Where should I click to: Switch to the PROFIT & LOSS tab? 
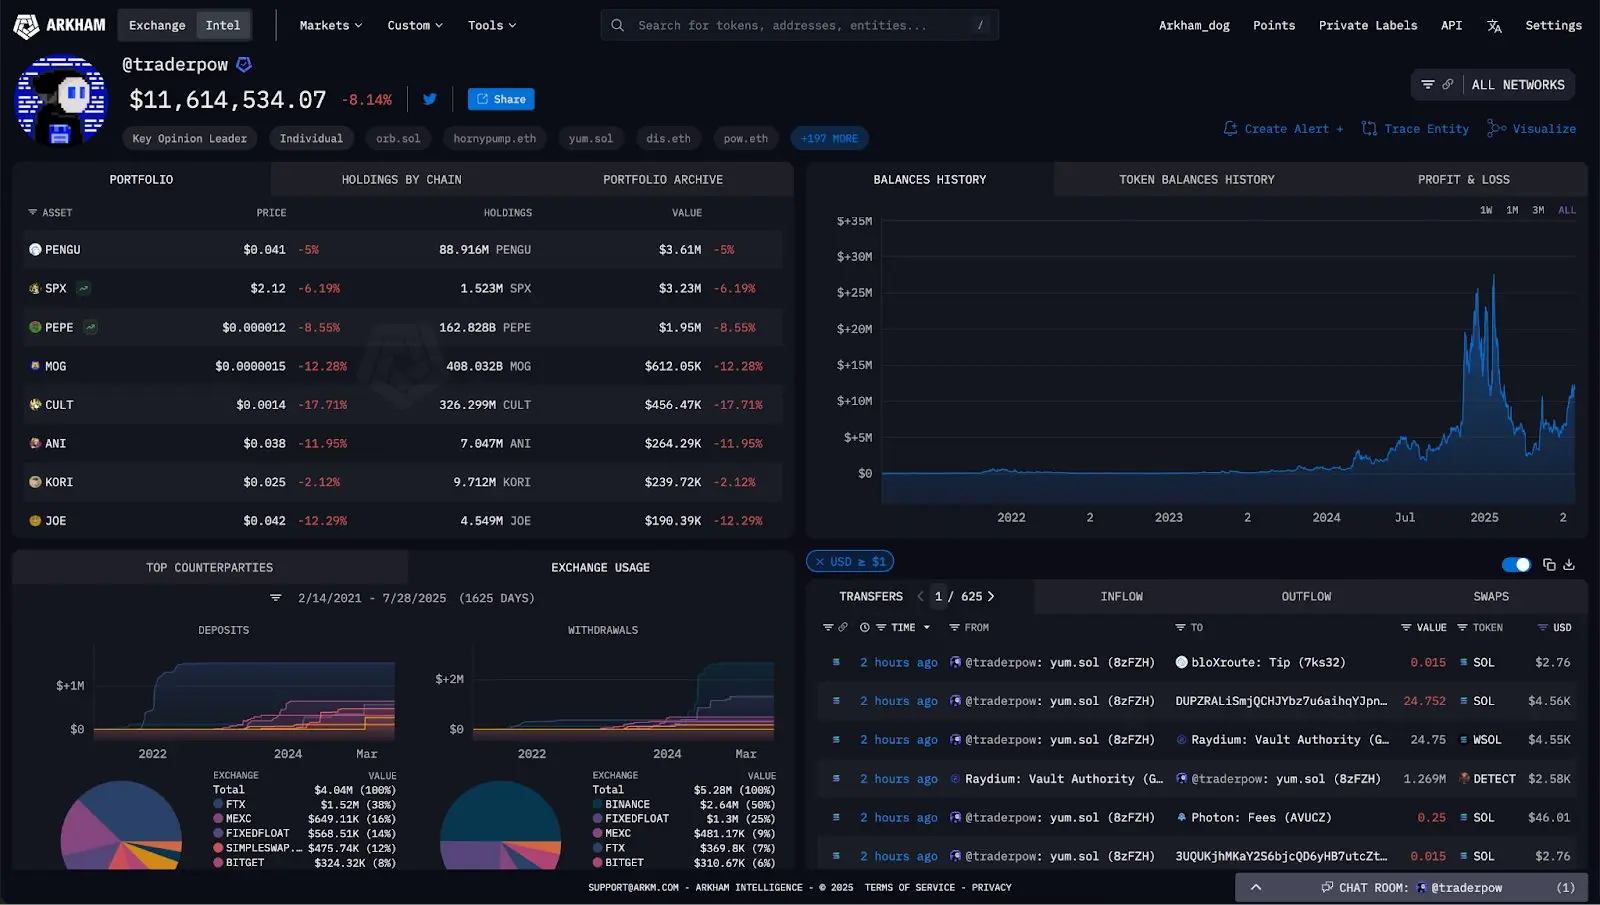pos(1464,180)
